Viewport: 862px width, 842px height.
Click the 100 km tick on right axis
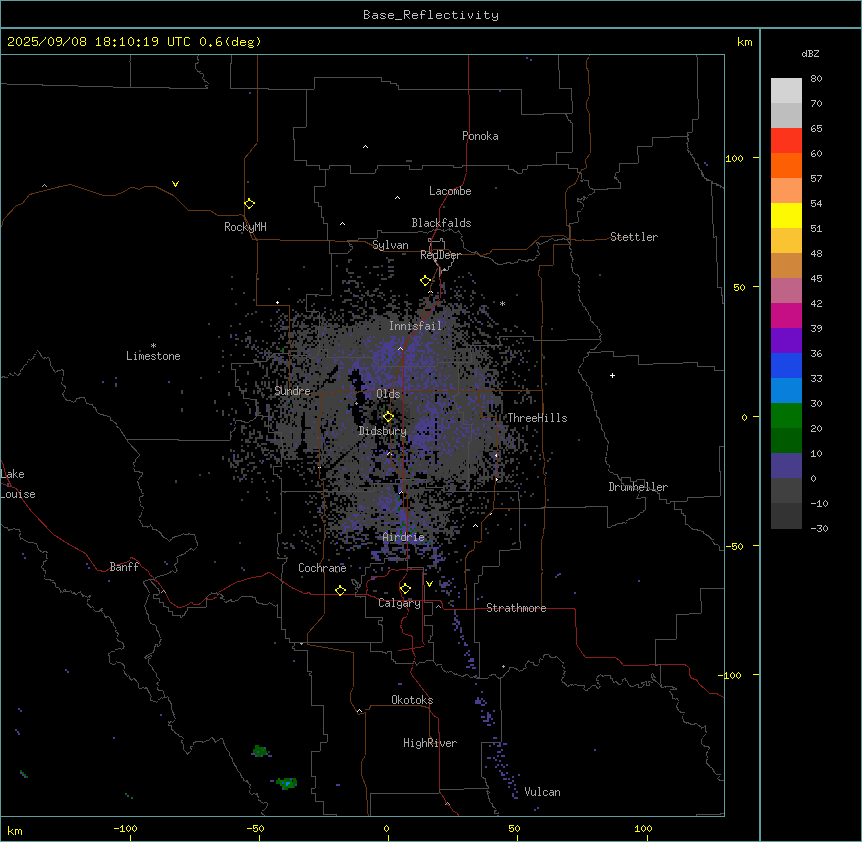click(x=734, y=158)
